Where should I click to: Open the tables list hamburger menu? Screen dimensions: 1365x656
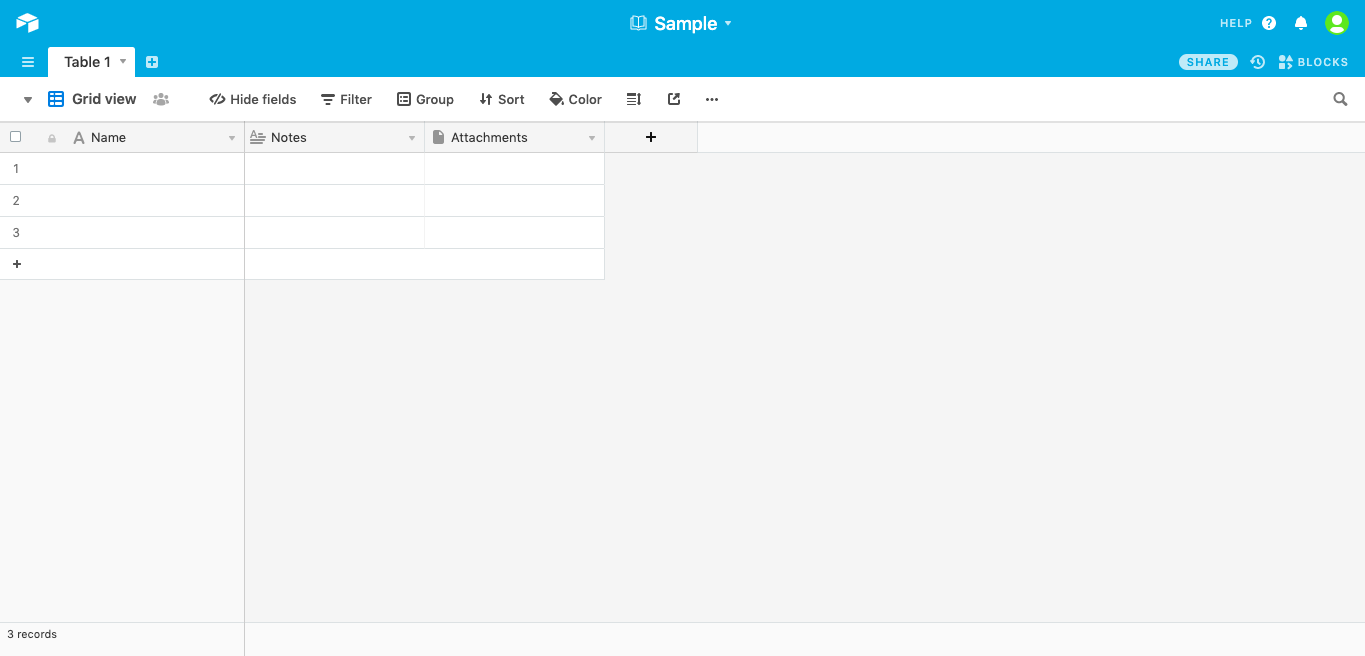coord(28,62)
